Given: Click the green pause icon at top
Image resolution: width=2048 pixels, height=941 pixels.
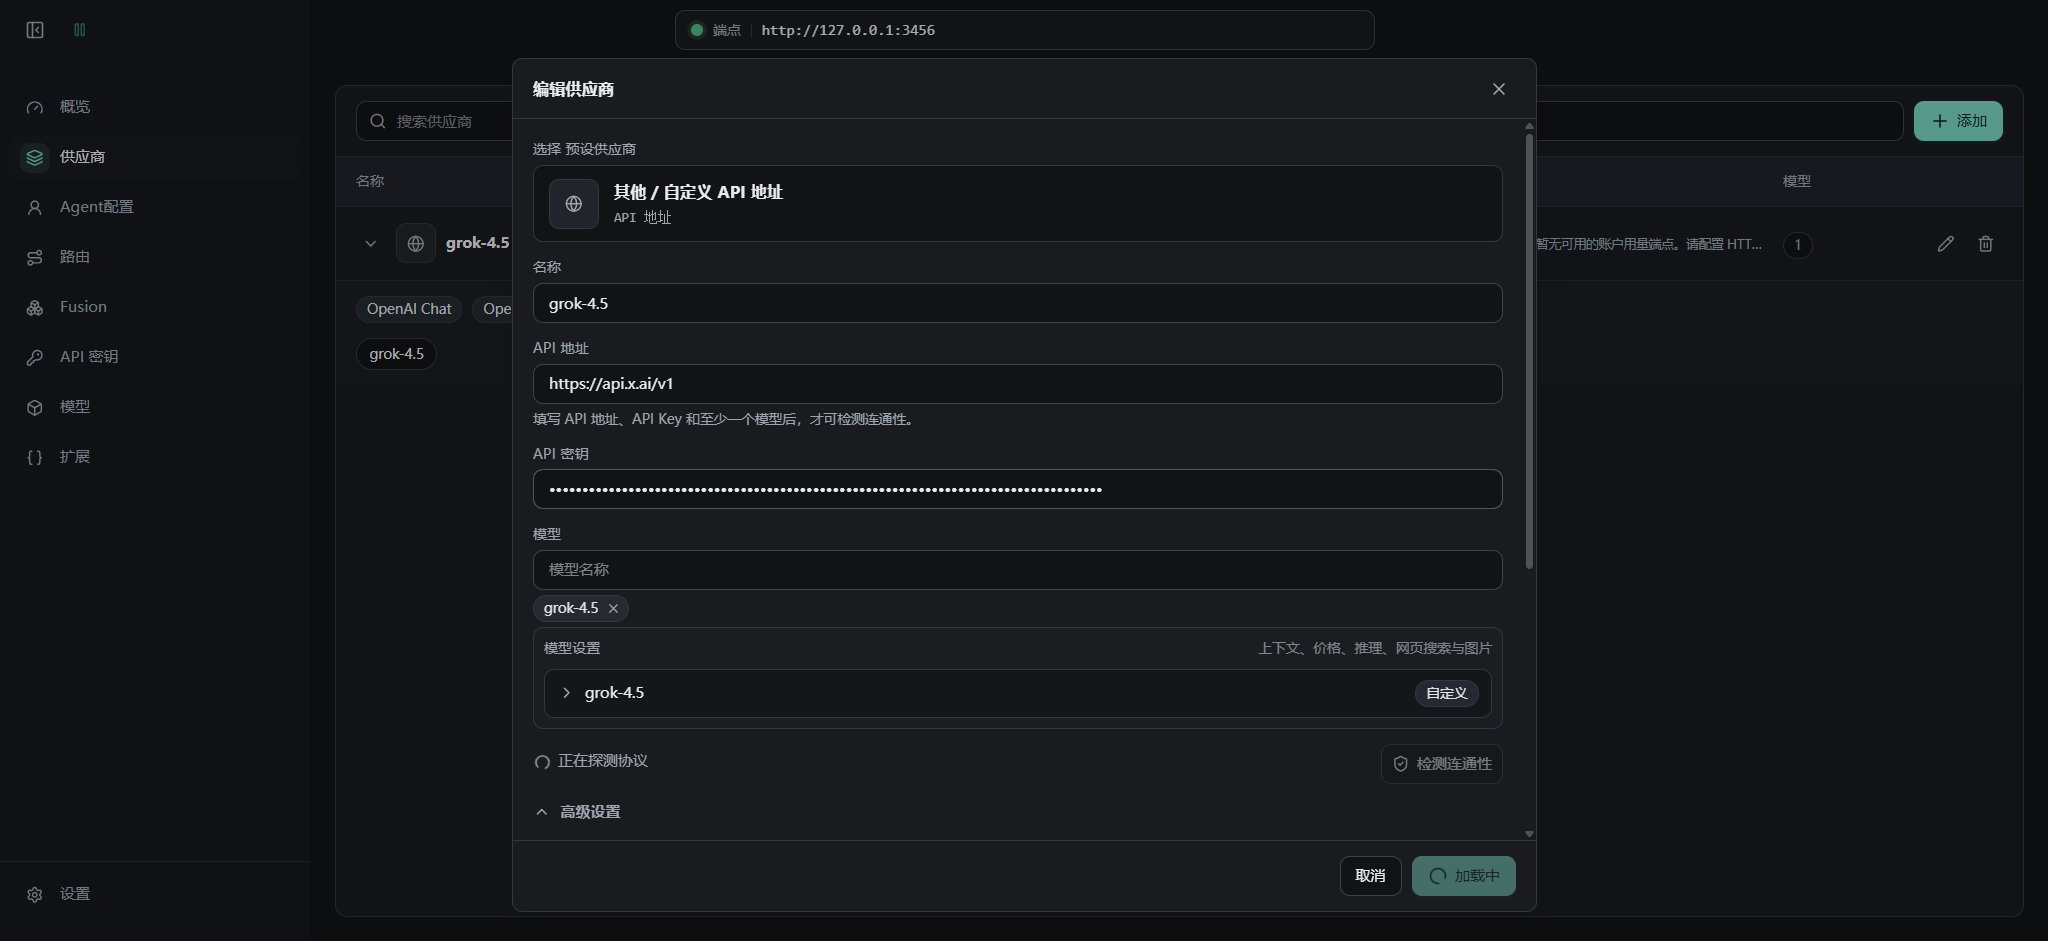Looking at the screenshot, I should coord(80,30).
